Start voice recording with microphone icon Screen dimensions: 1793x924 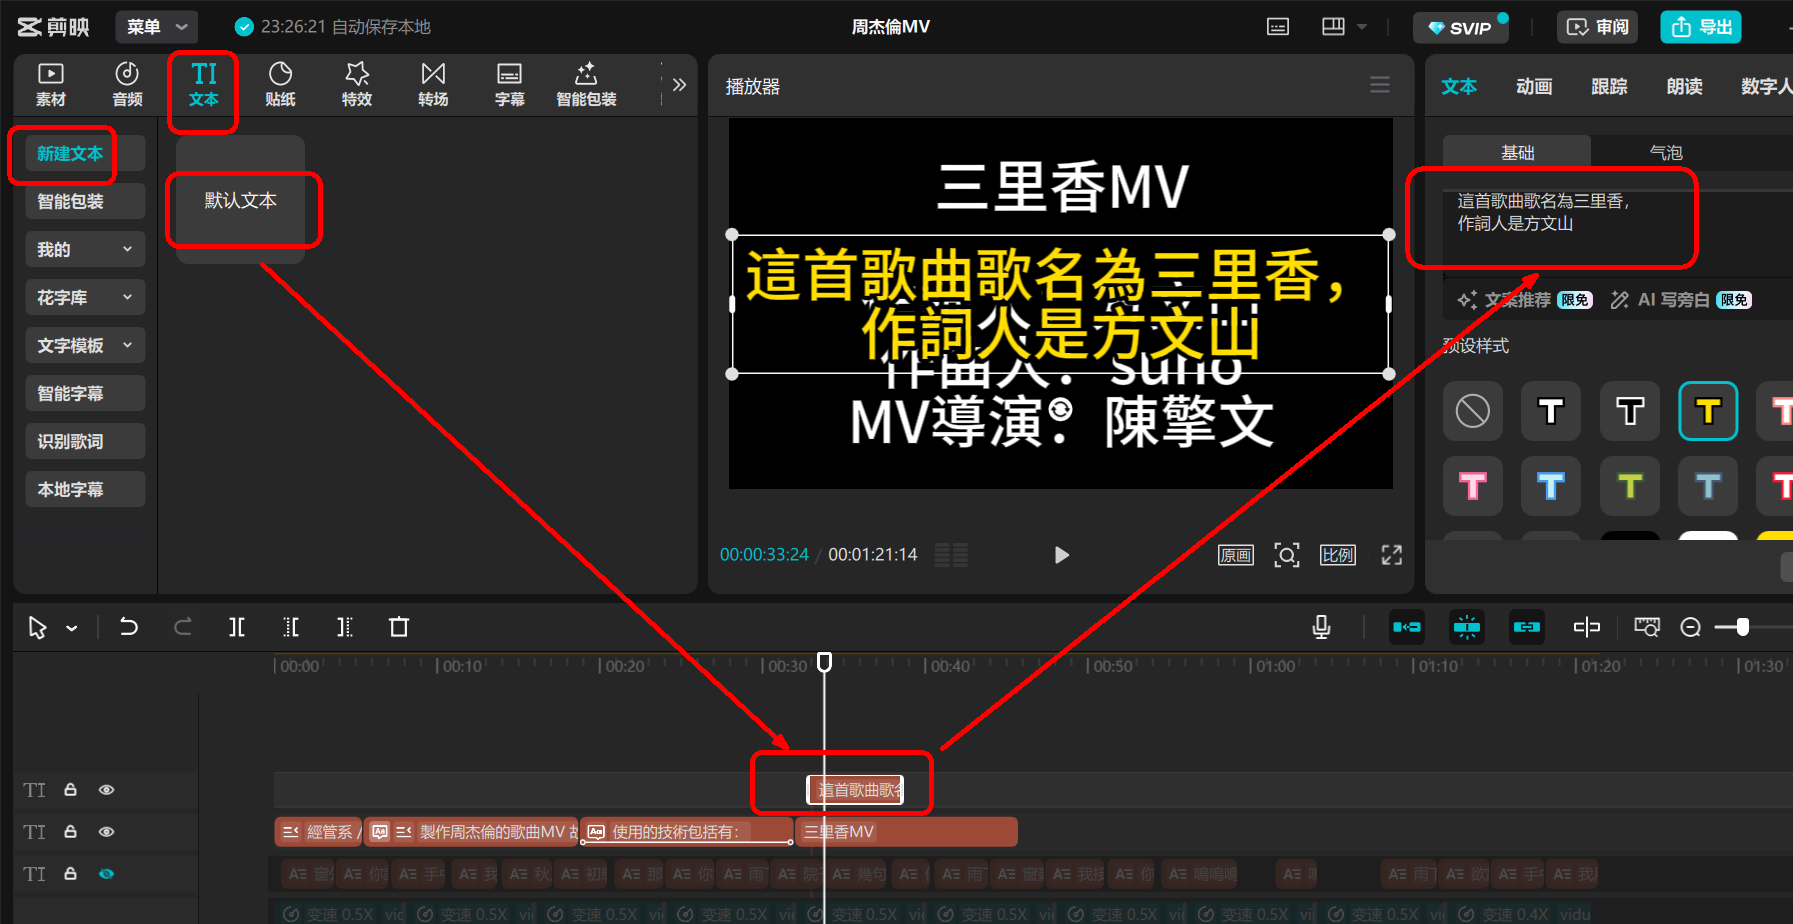coord(1321,627)
